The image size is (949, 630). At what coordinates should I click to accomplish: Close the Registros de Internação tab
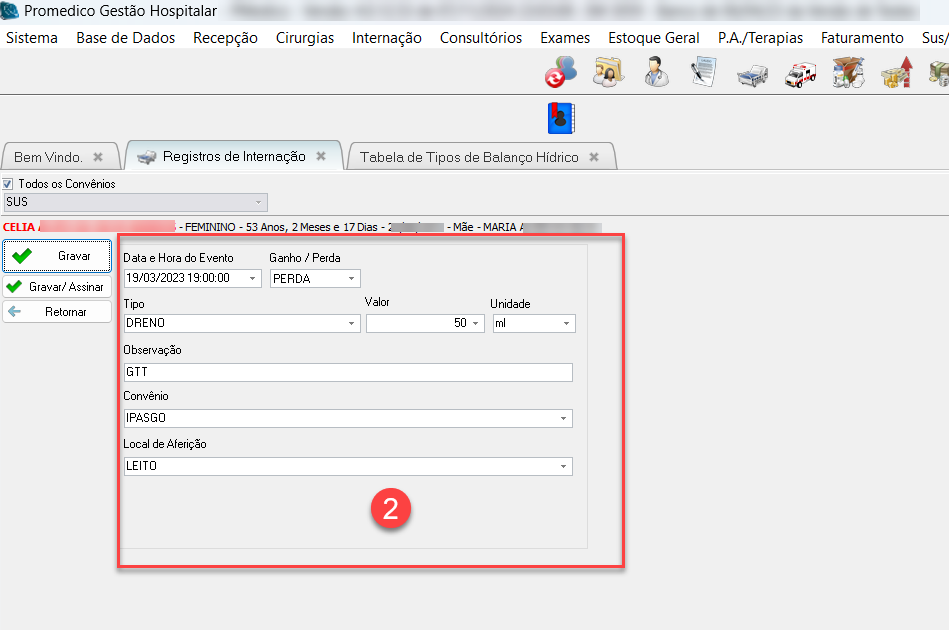[321, 157]
